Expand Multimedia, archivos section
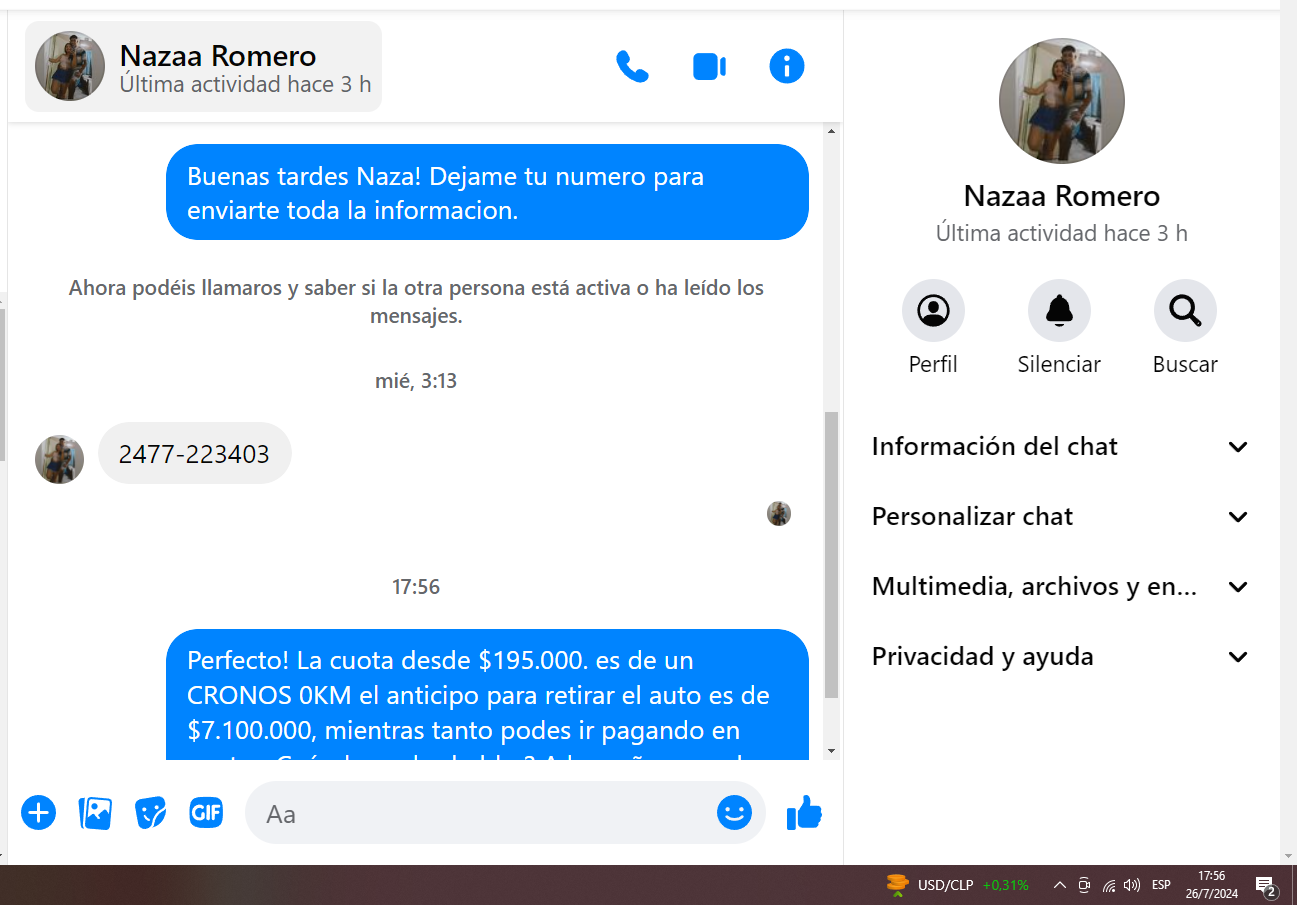Image resolution: width=1297 pixels, height=905 pixels. (1060, 587)
